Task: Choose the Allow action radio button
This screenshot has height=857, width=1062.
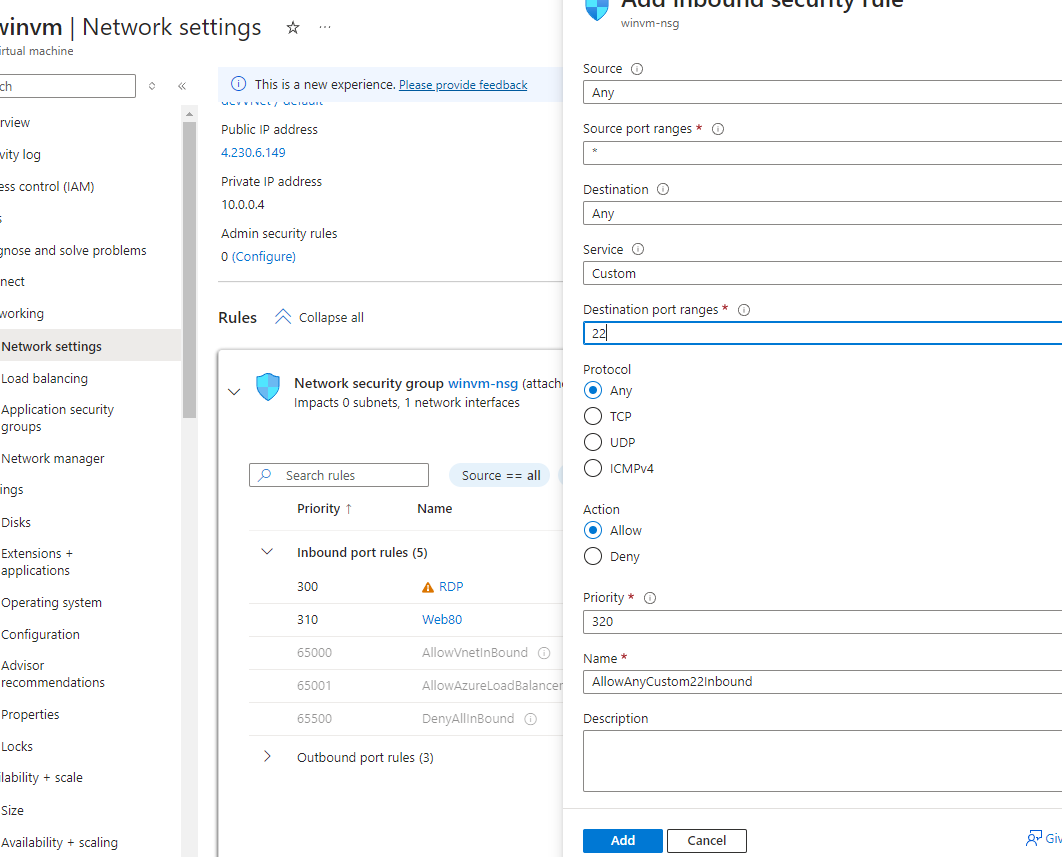Action: point(593,530)
